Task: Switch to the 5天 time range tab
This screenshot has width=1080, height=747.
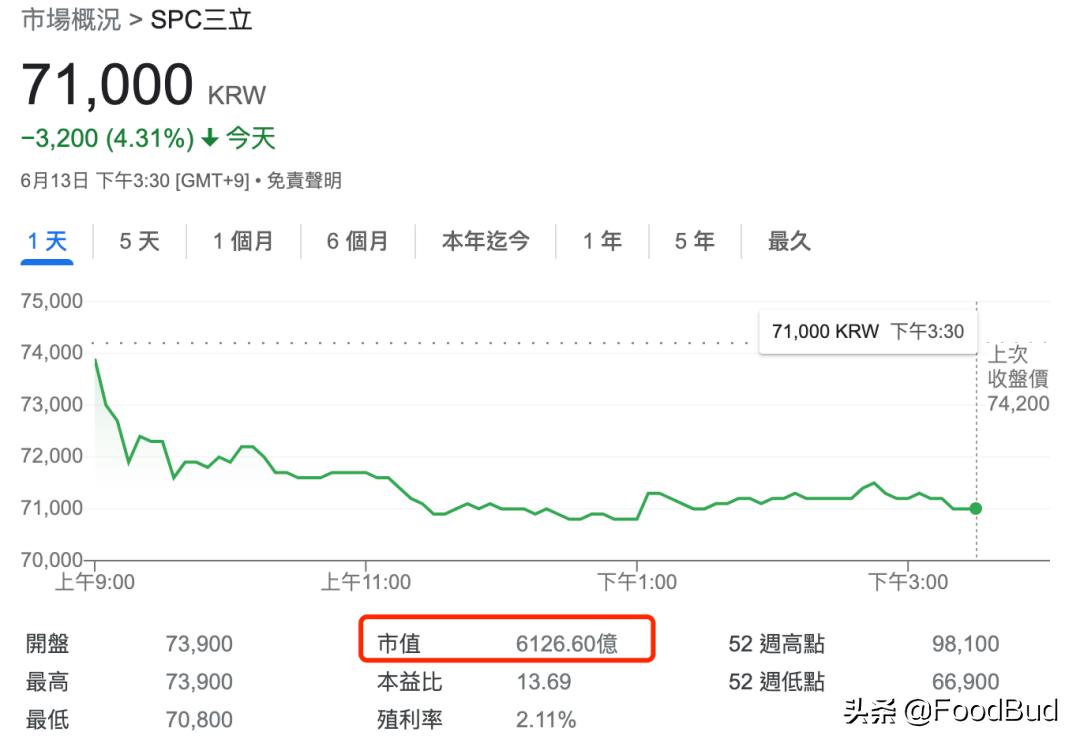Action: point(138,240)
